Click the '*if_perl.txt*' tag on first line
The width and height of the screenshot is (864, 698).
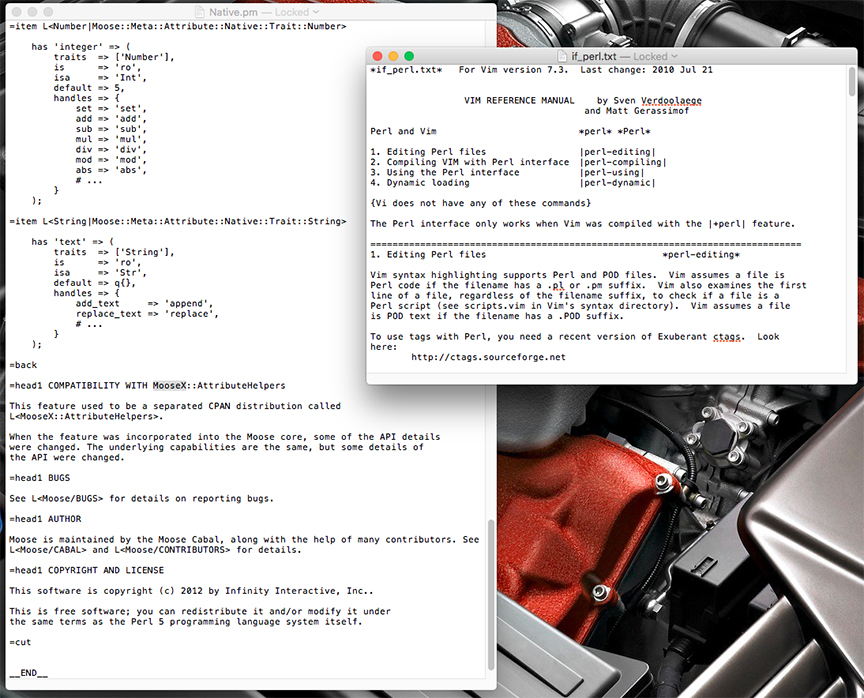coord(406,70)
